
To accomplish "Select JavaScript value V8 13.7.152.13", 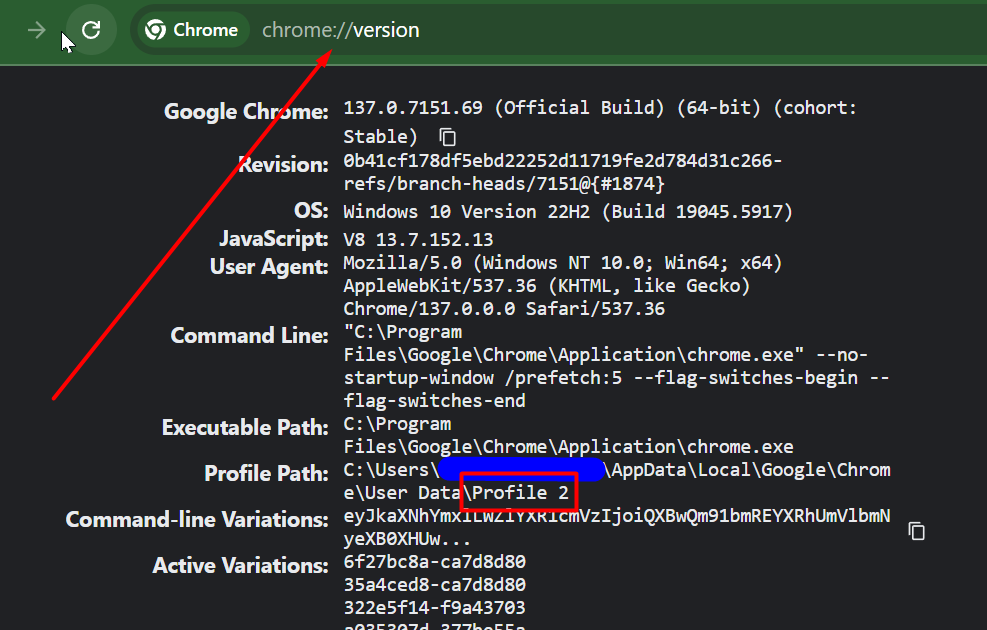I will (418, 240).
